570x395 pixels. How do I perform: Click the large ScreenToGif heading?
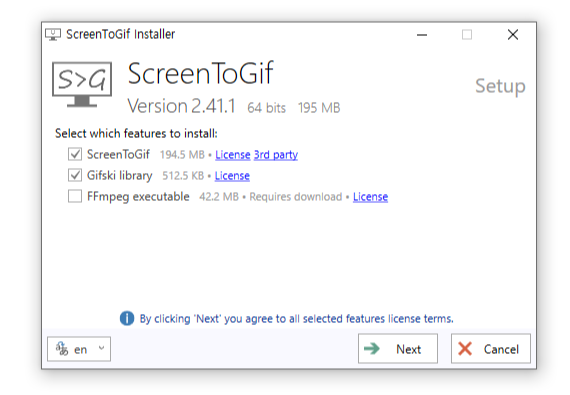(200, 73)
